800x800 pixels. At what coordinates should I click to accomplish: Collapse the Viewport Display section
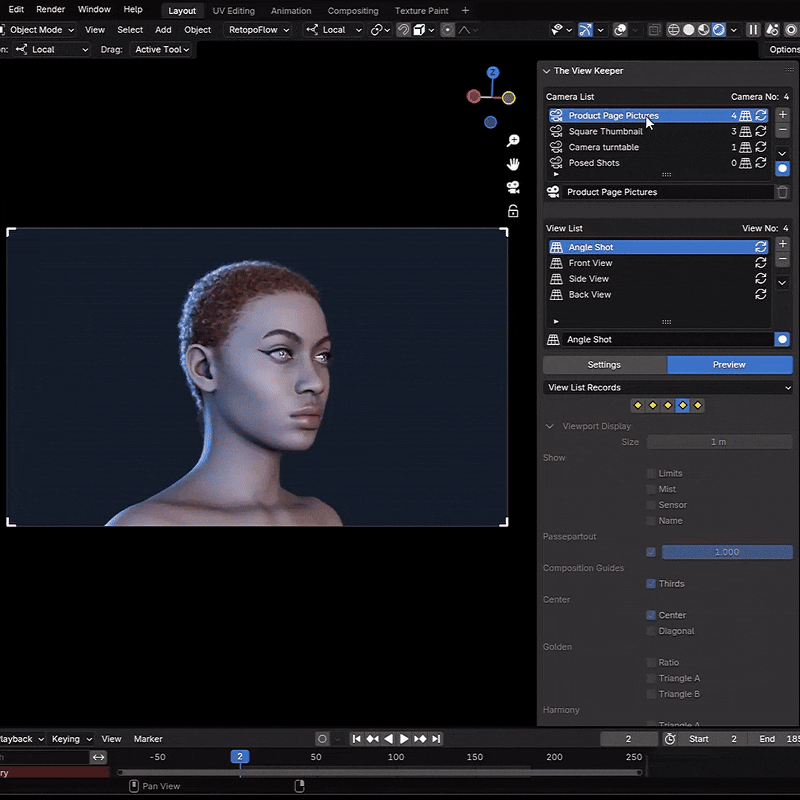pos(549,426)
